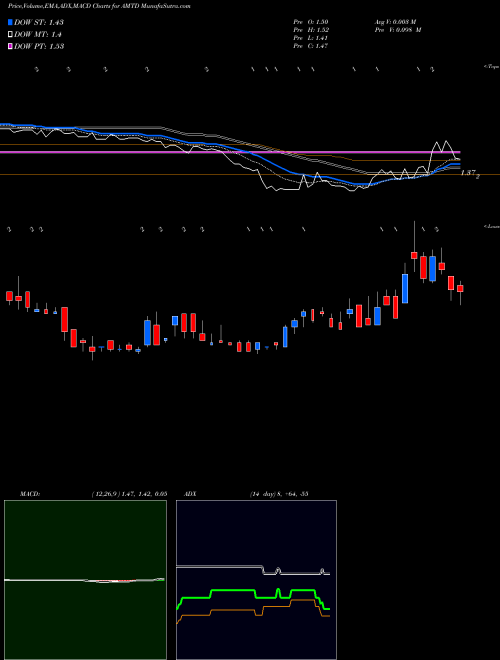This screenshot has height=660, width=500.
Task: Click the Pre O: 1.50 value
Action: tap(311, 22)
